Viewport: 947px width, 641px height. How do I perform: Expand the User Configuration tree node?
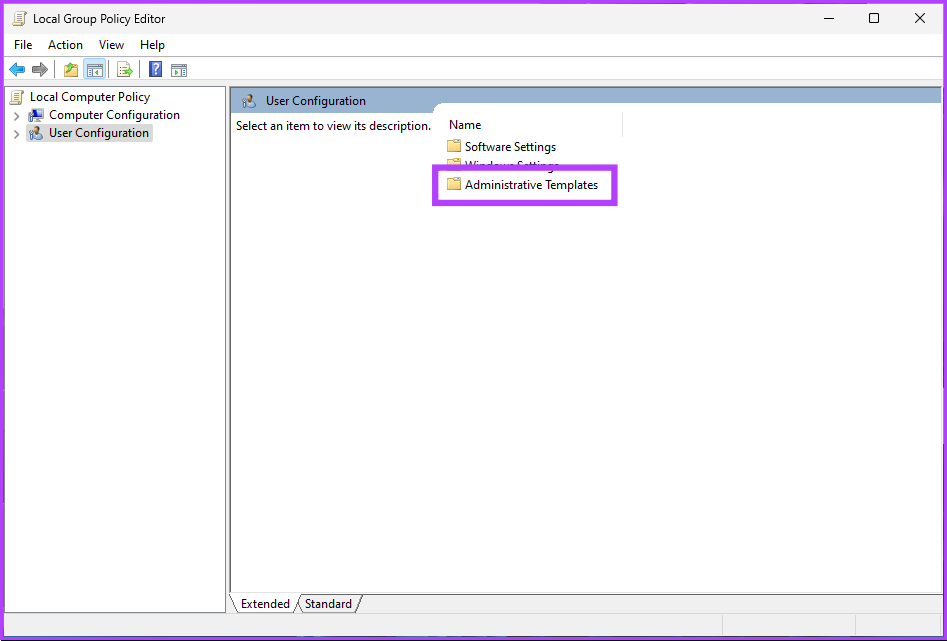pos(16,134)
